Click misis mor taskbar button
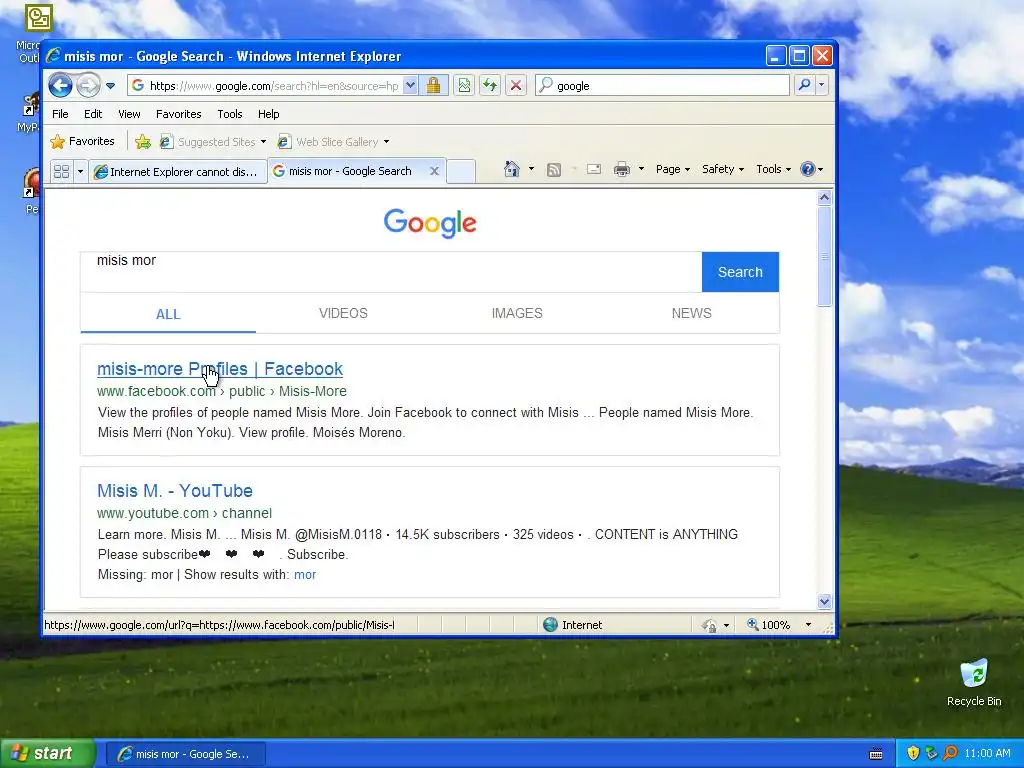 pyautogui.click(x=185, y=754)
